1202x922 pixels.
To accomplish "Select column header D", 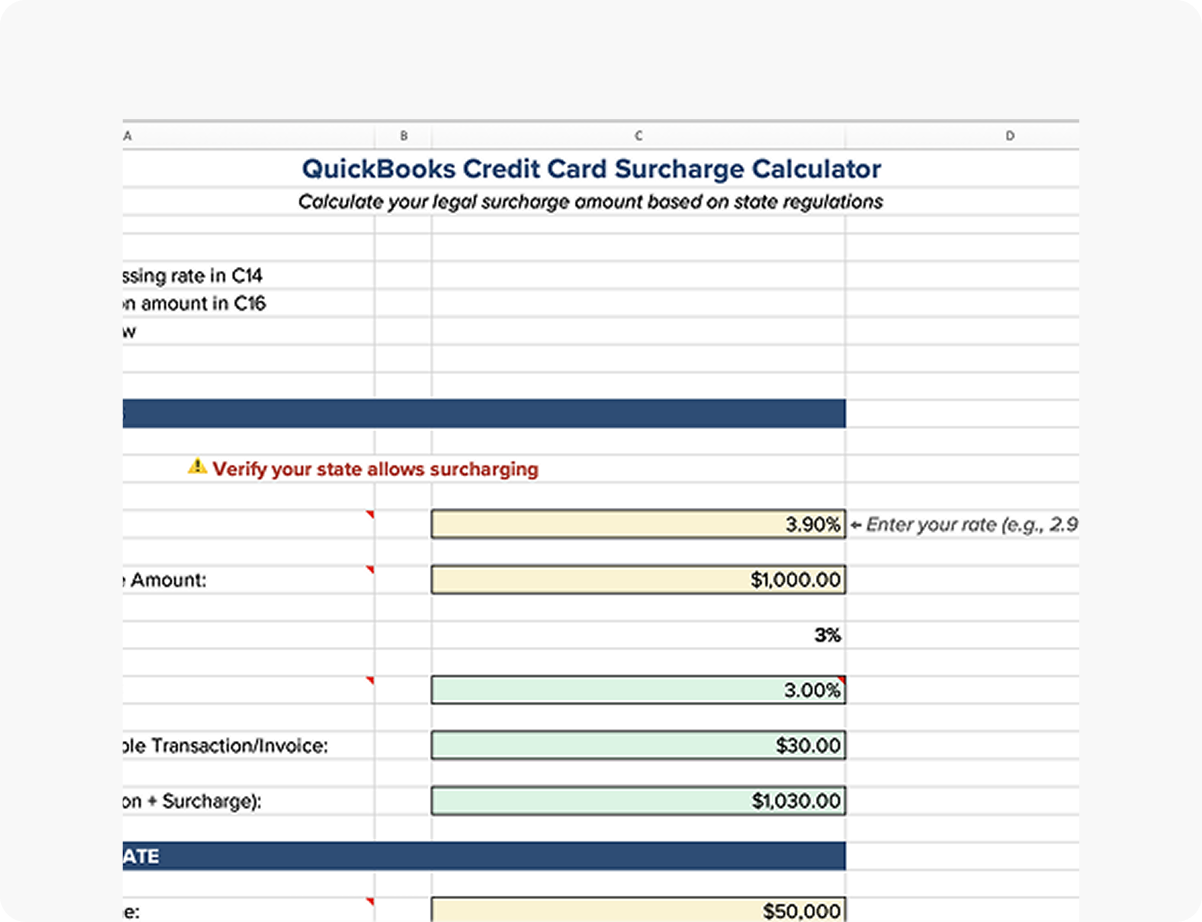I will 1009,135.
